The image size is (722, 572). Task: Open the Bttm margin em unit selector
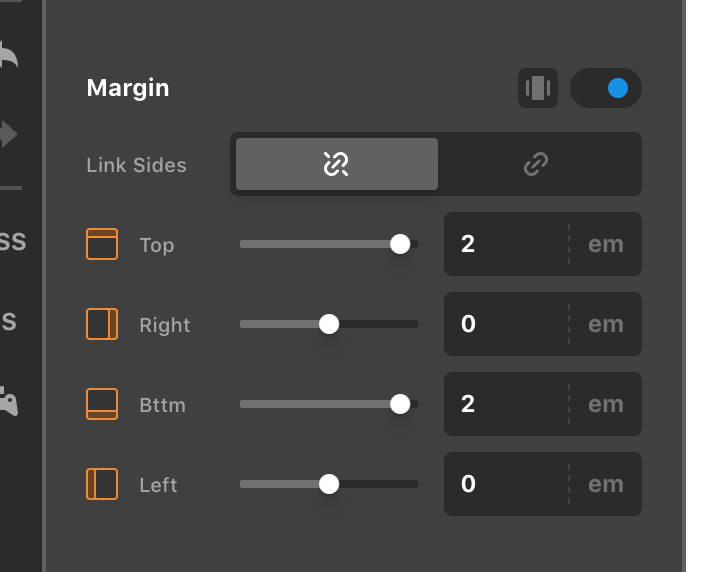click(606, 404)
